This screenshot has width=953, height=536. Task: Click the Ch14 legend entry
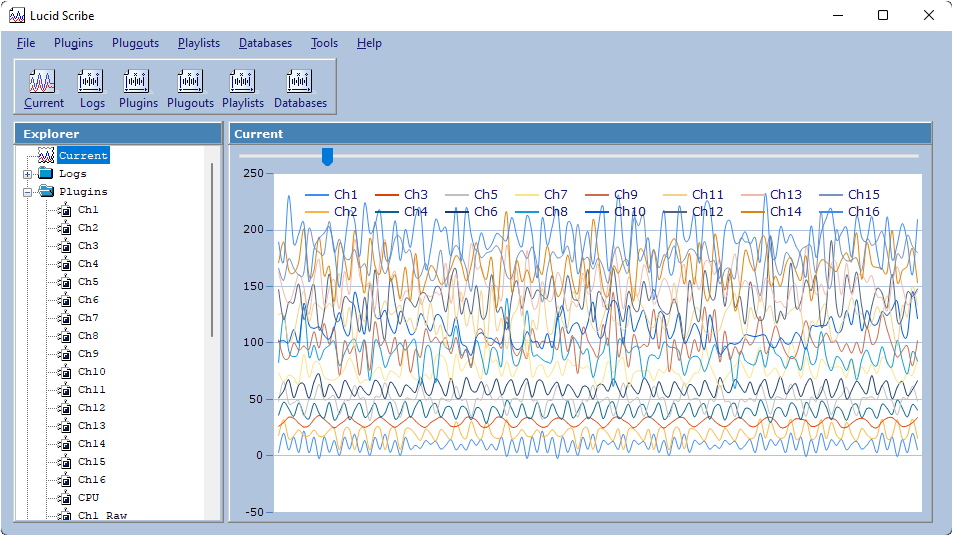772,211
